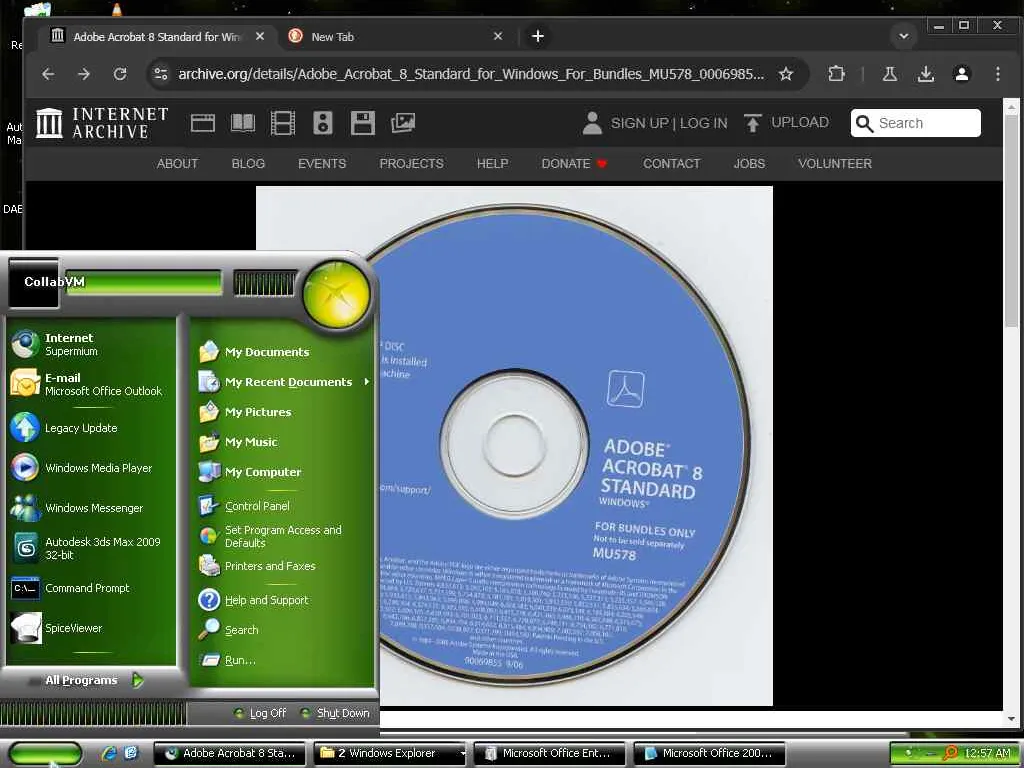Go back in browser
1024x768 pixels.
click(48, 74)
